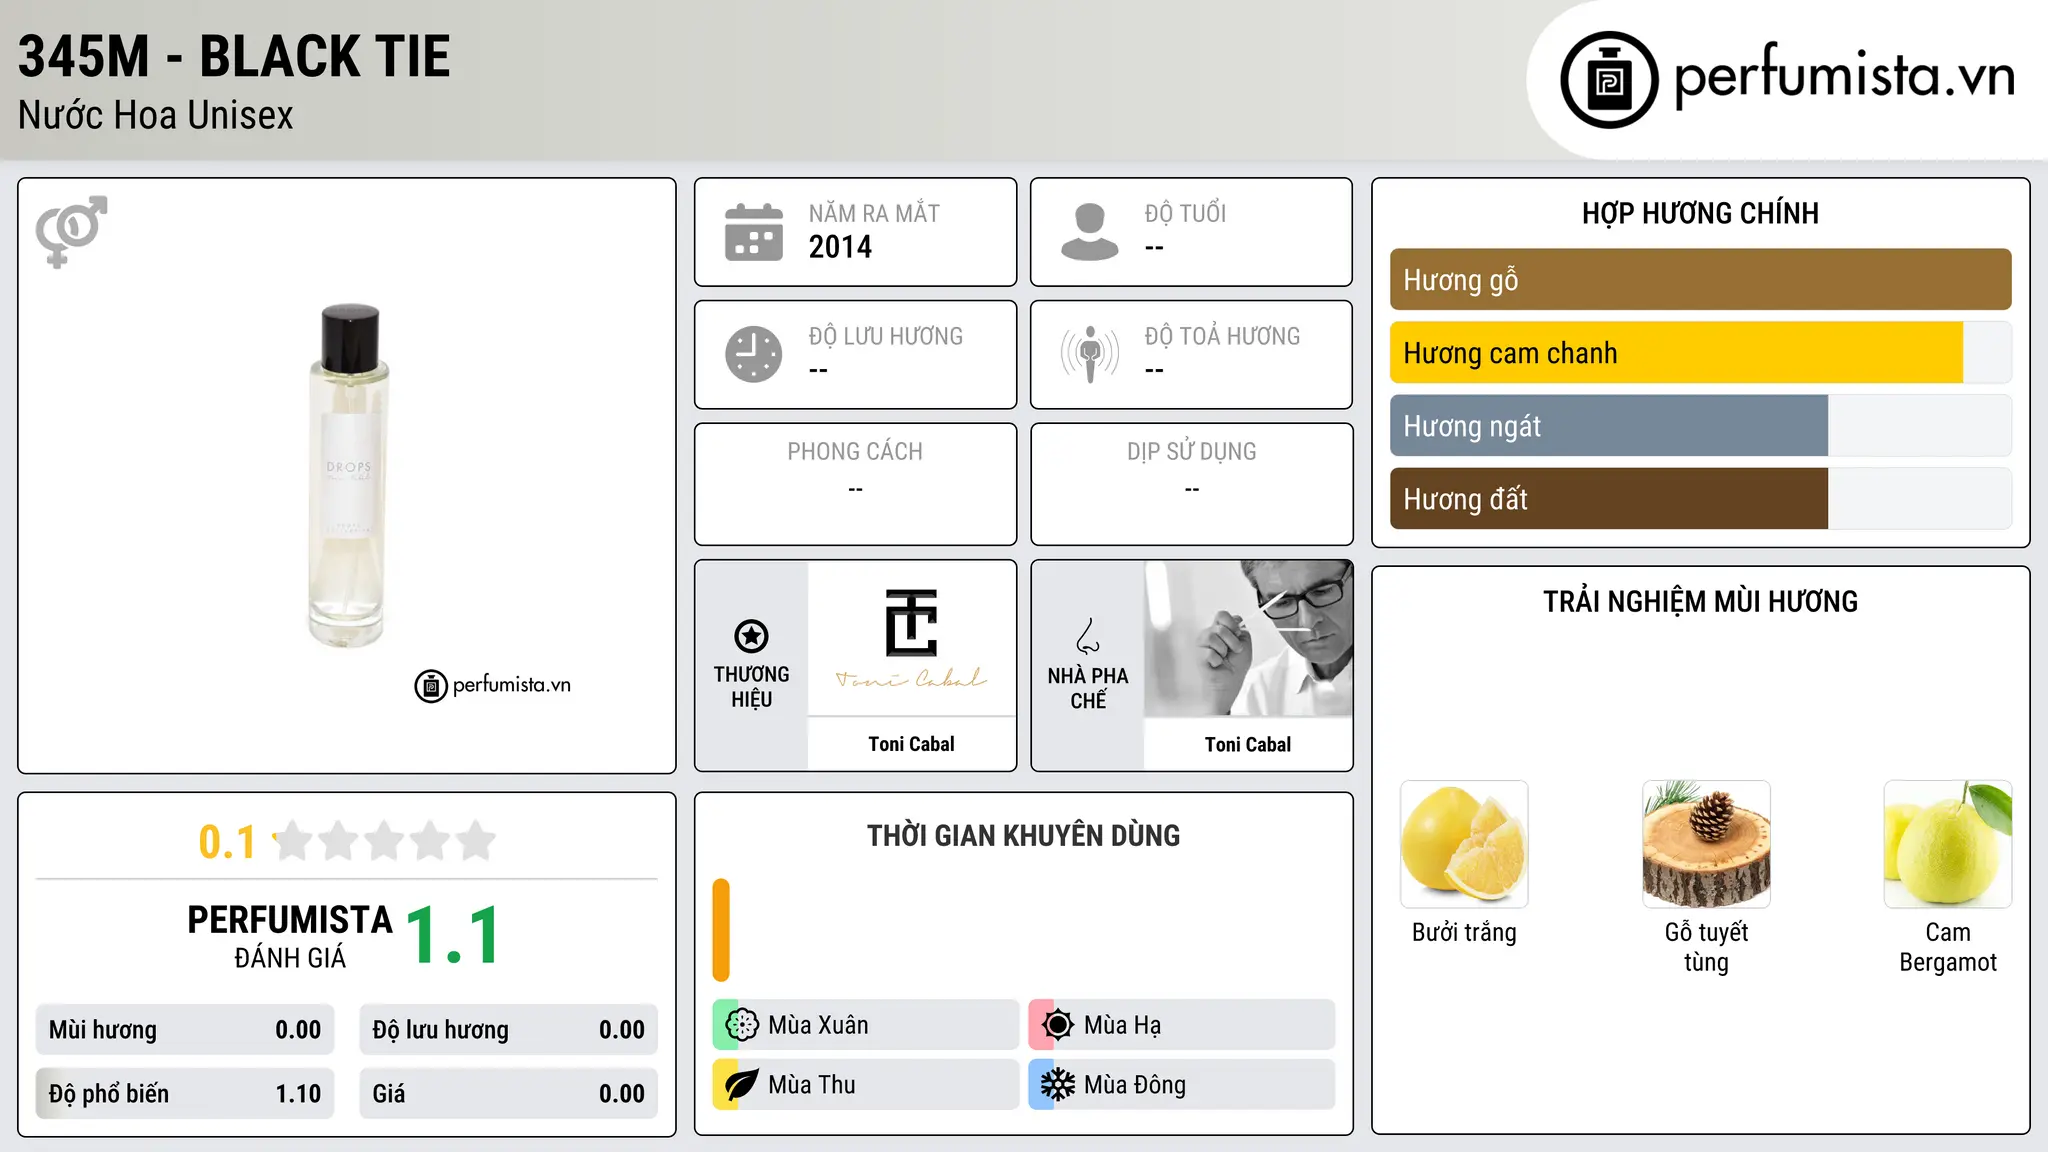
Task: Click the nose icon above NHÀ PHA CHẾ
Action: (x=1088, y=636)
